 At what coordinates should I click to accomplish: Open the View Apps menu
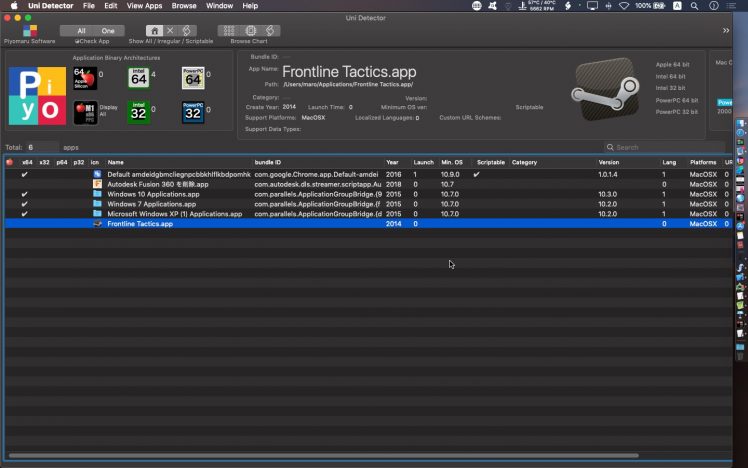point(144,6)
